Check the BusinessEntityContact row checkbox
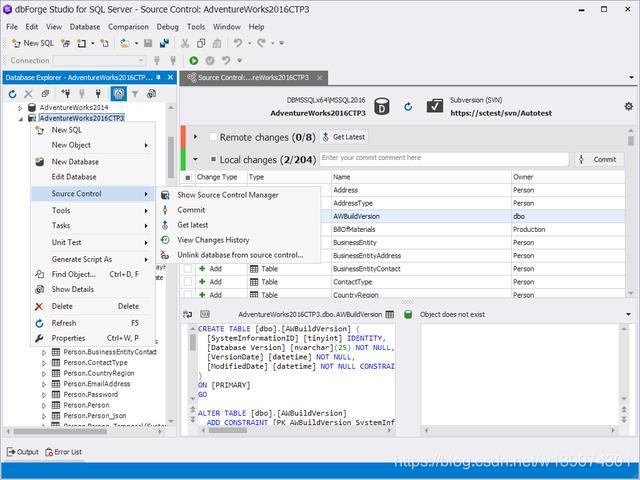 [187, 269]
